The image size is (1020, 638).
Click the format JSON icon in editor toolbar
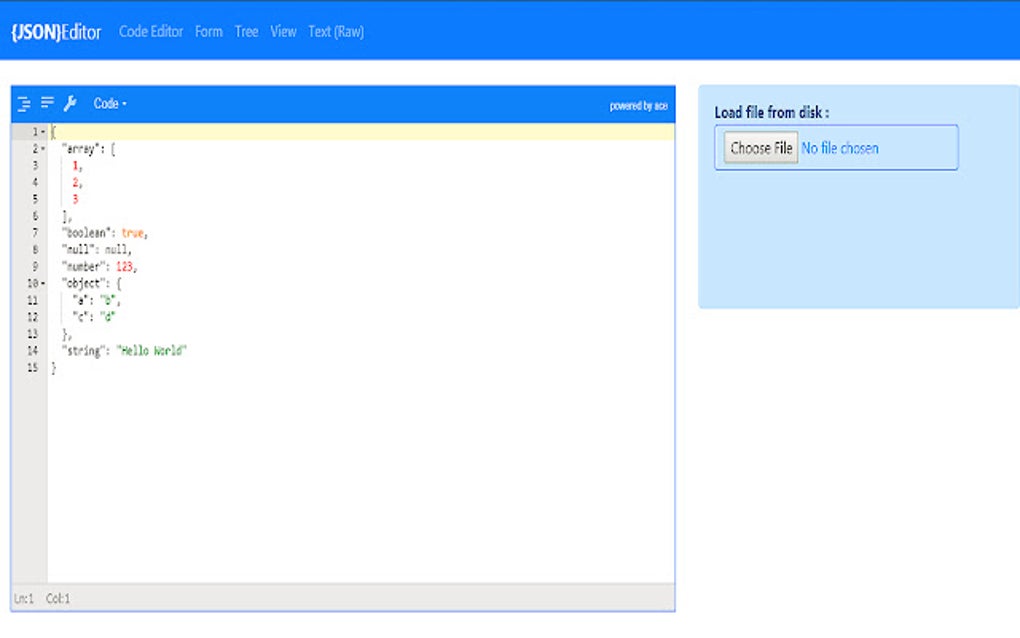pos(24,104)
